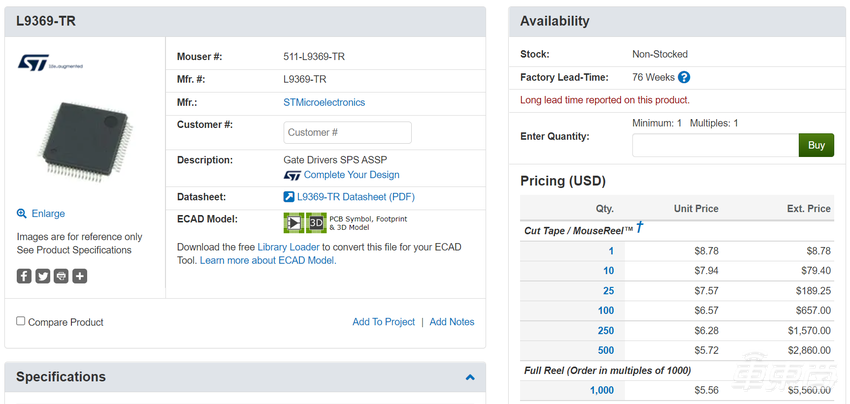Click Add Notes link
Viewport: 850px width, 404px height.
452,322
